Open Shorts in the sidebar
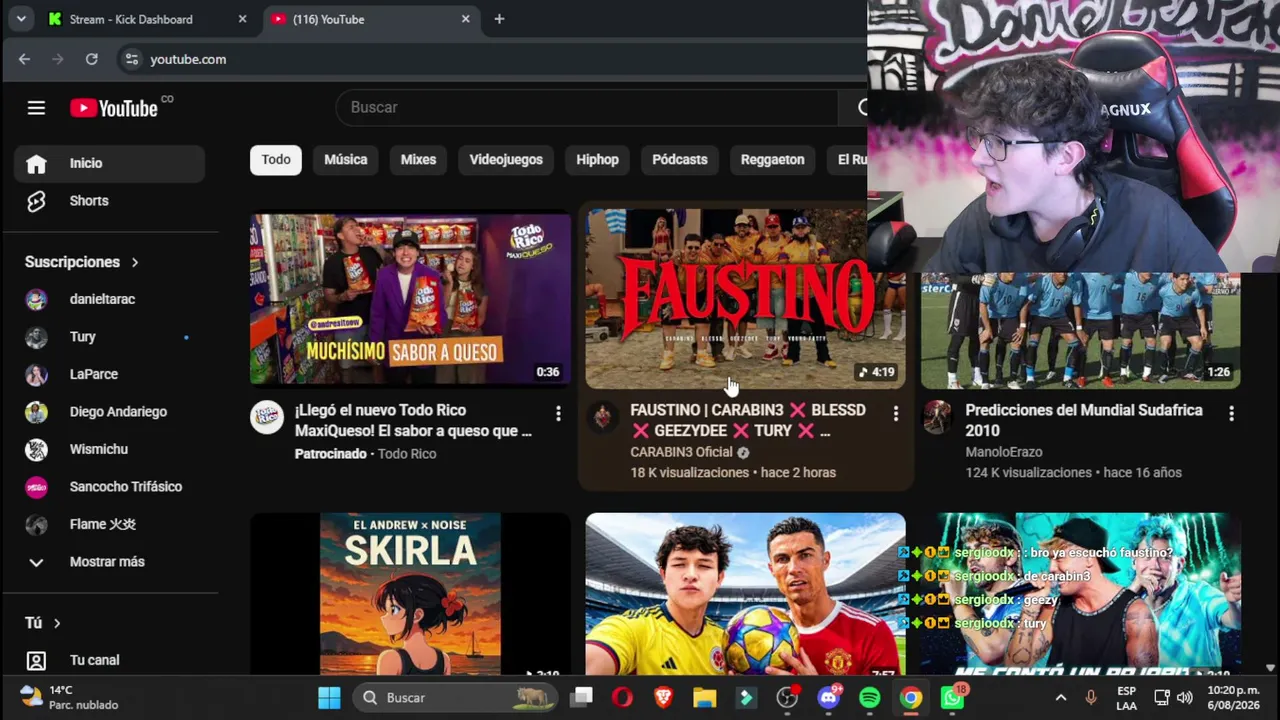This screenshot has width=1280, height=720. pyautogui.click(x=109, y=201)
